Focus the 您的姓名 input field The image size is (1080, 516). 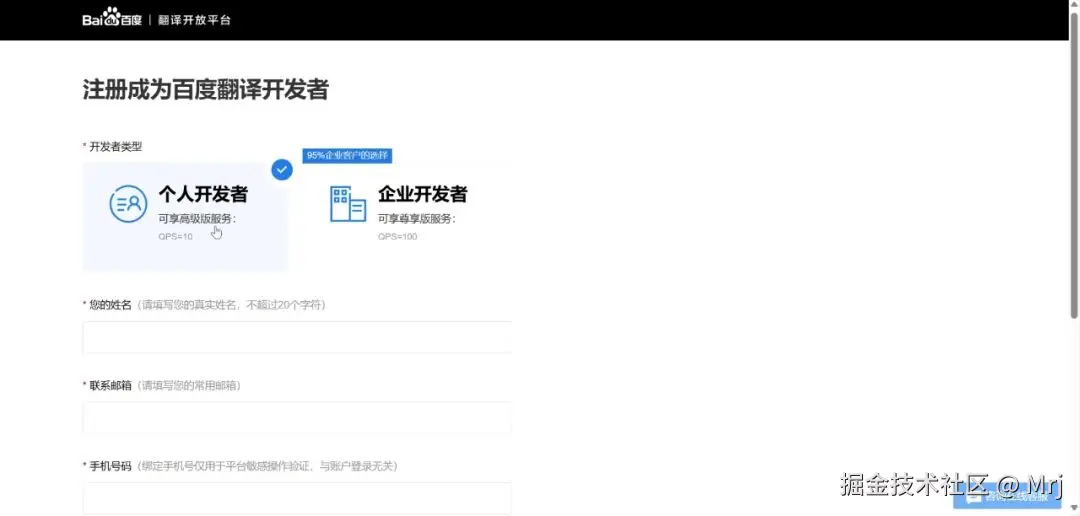(x=297, y=337)
